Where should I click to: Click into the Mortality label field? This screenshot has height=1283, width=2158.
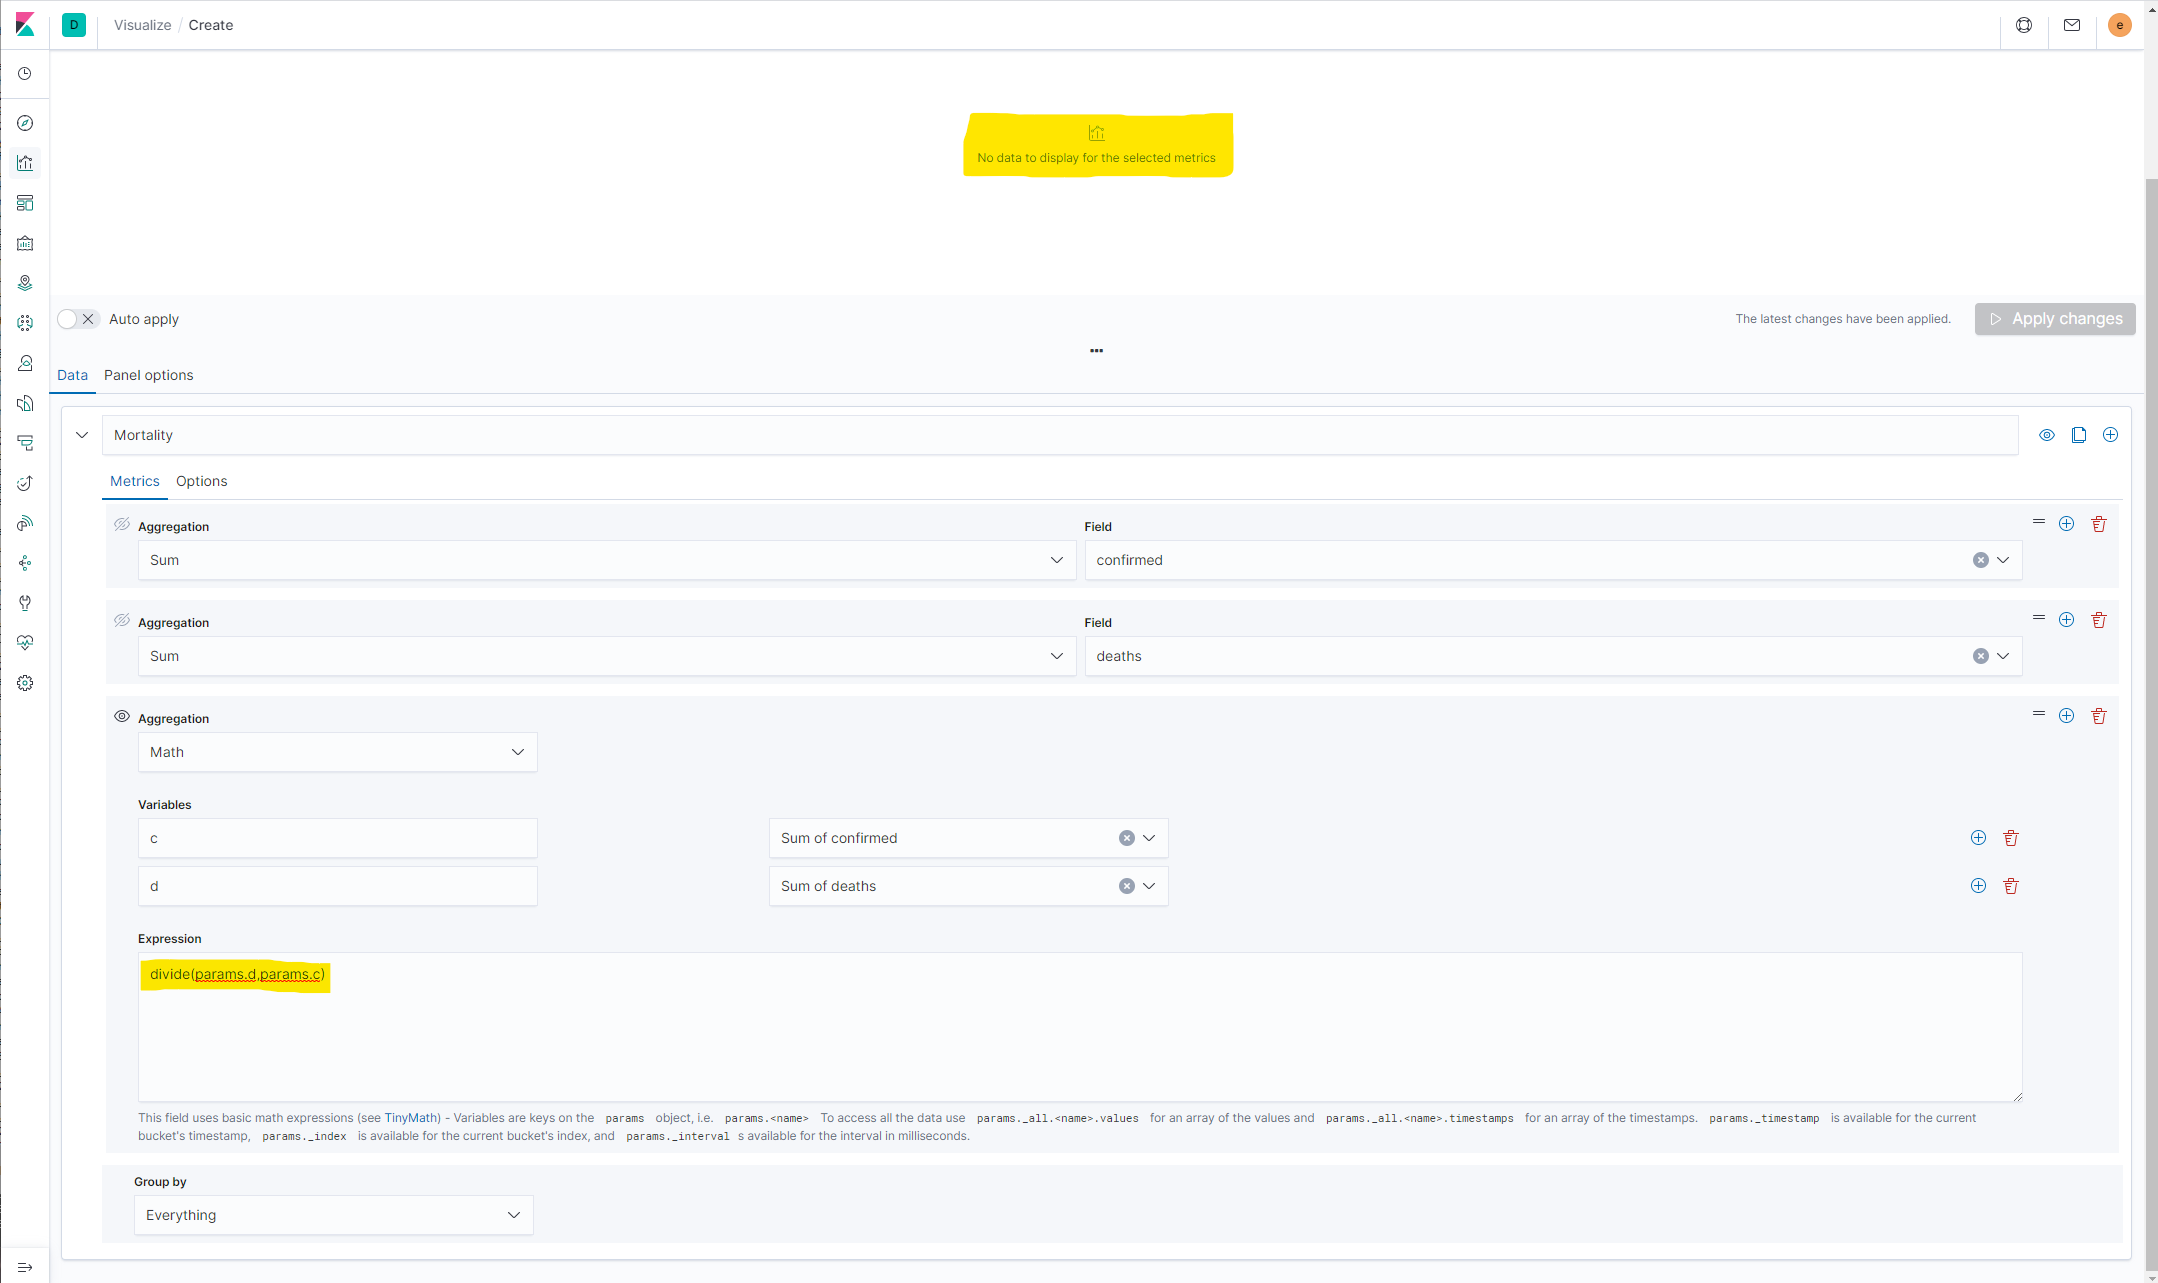pyautogui.click(x=1060, y=435)
